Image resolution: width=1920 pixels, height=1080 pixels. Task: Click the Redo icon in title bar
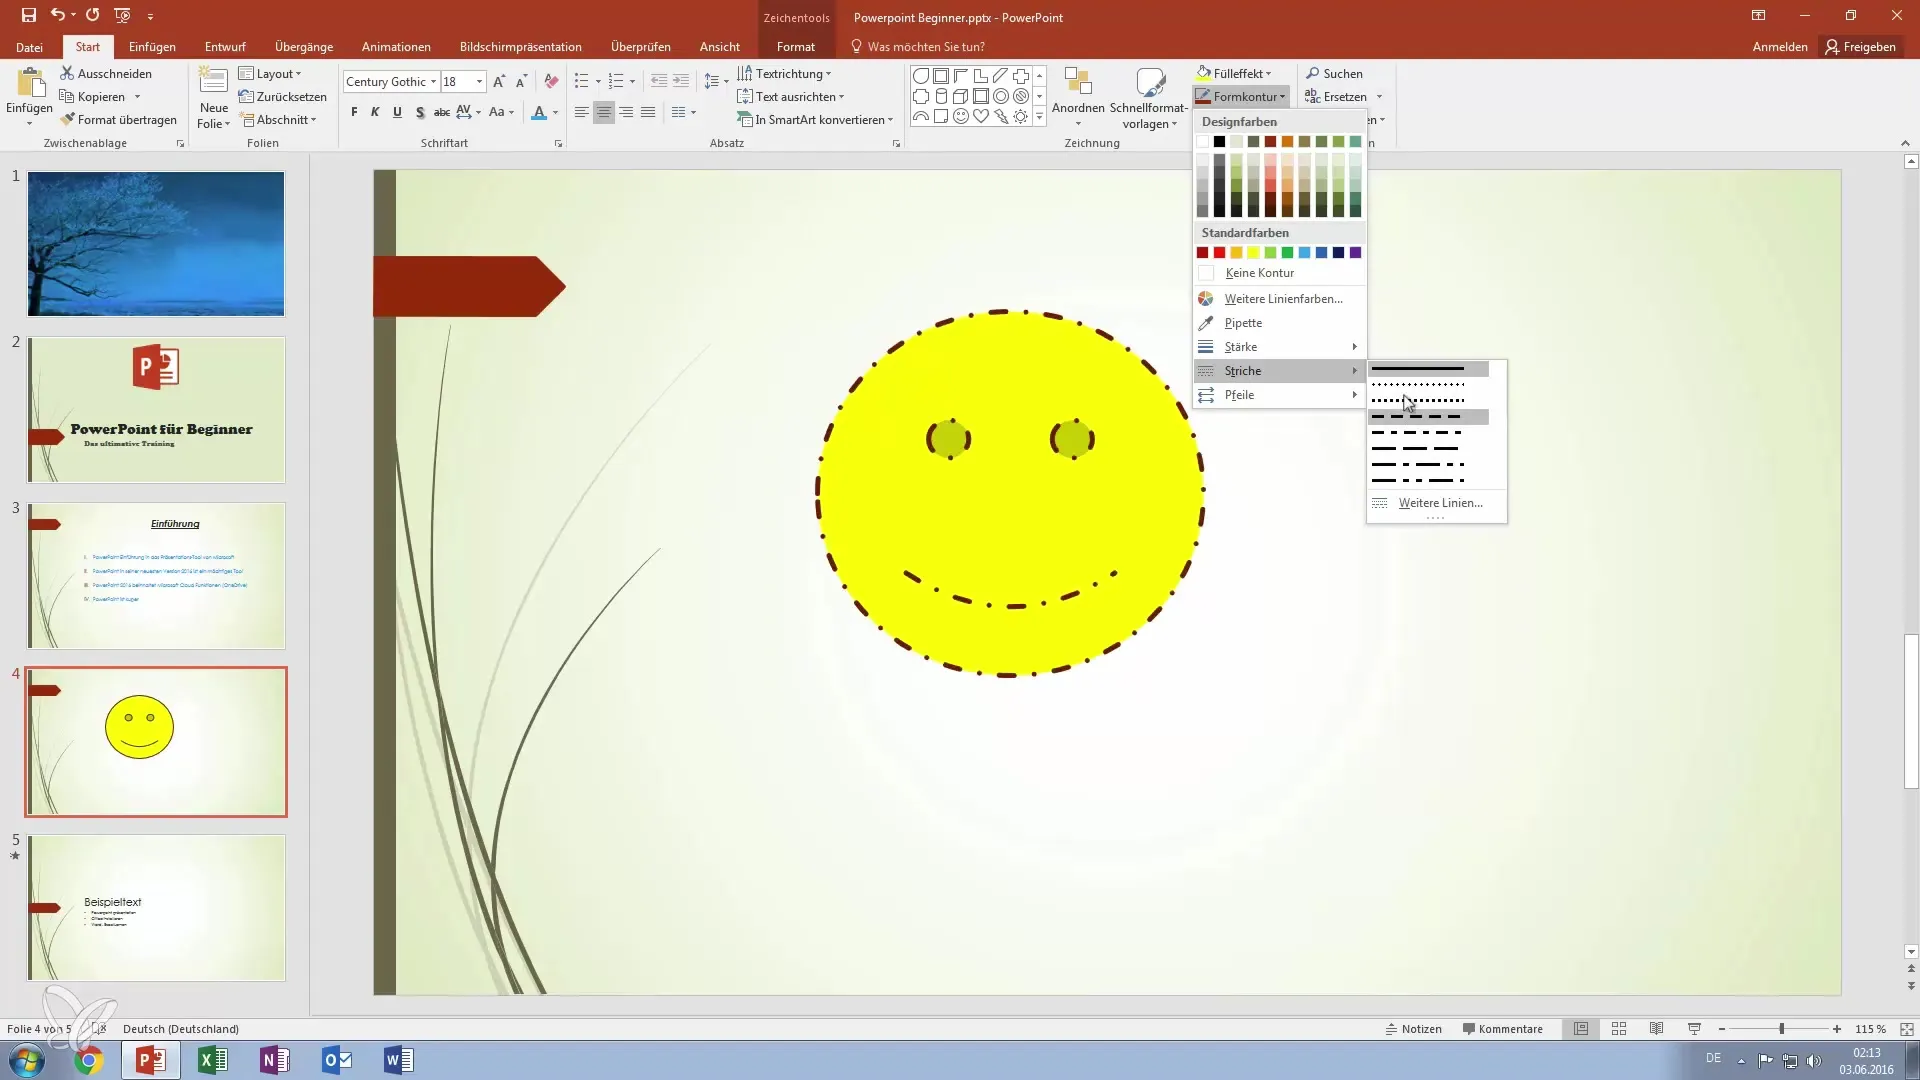(92, 15)
